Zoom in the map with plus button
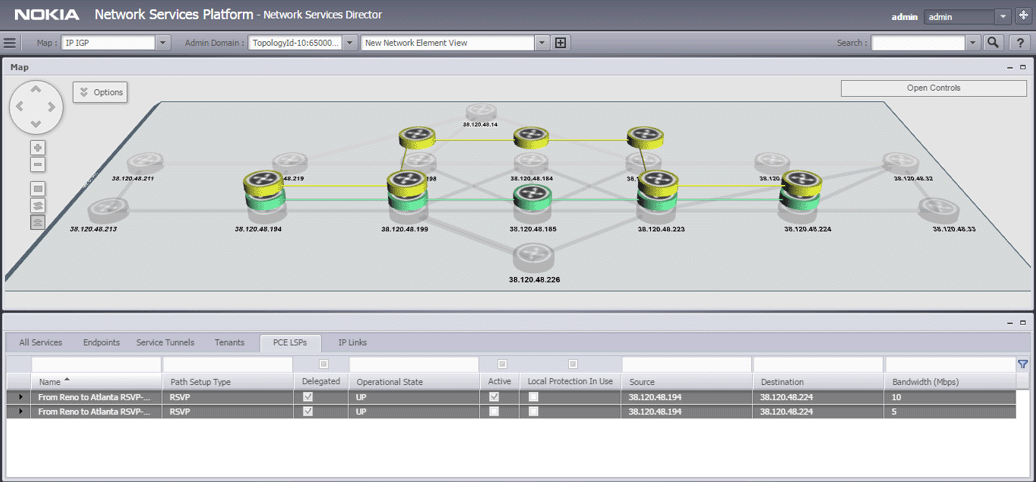This screenshot has height=482, width=1036. click(38, 148)
